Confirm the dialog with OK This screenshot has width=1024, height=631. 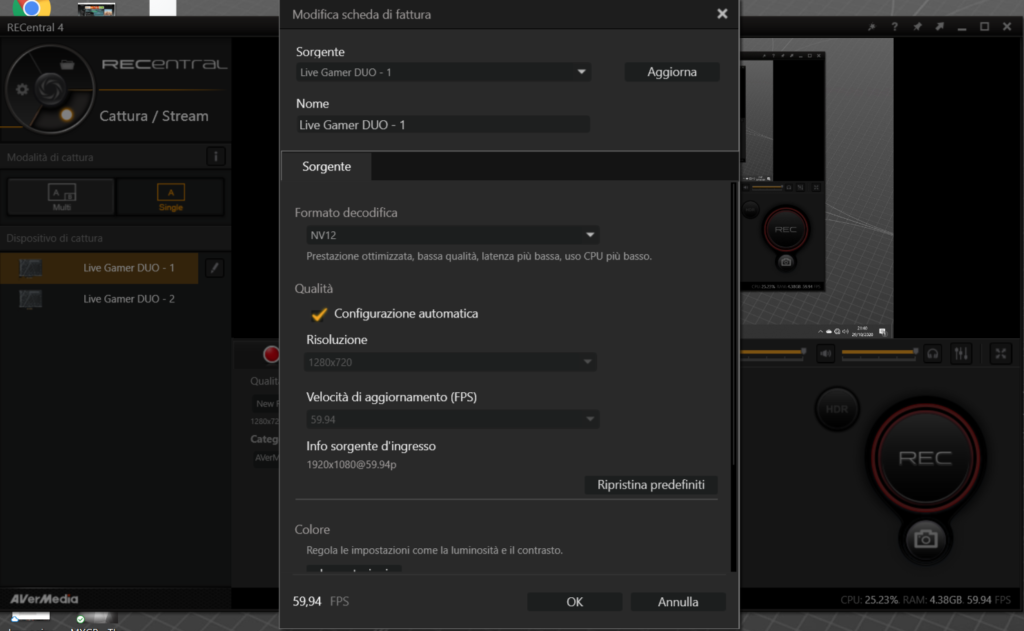click(574, 602)
